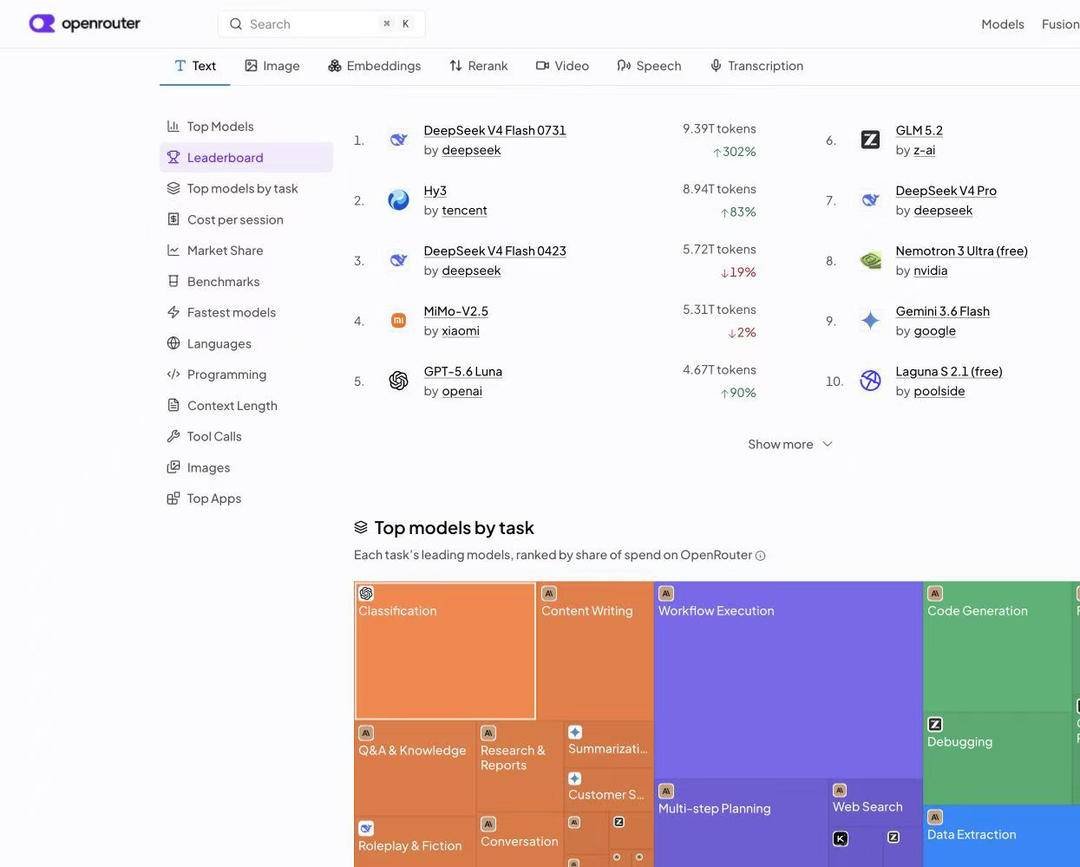Click the Z-ai GLM 5.2 icon
1080x867 pixels.
click(x=871, y=140)
